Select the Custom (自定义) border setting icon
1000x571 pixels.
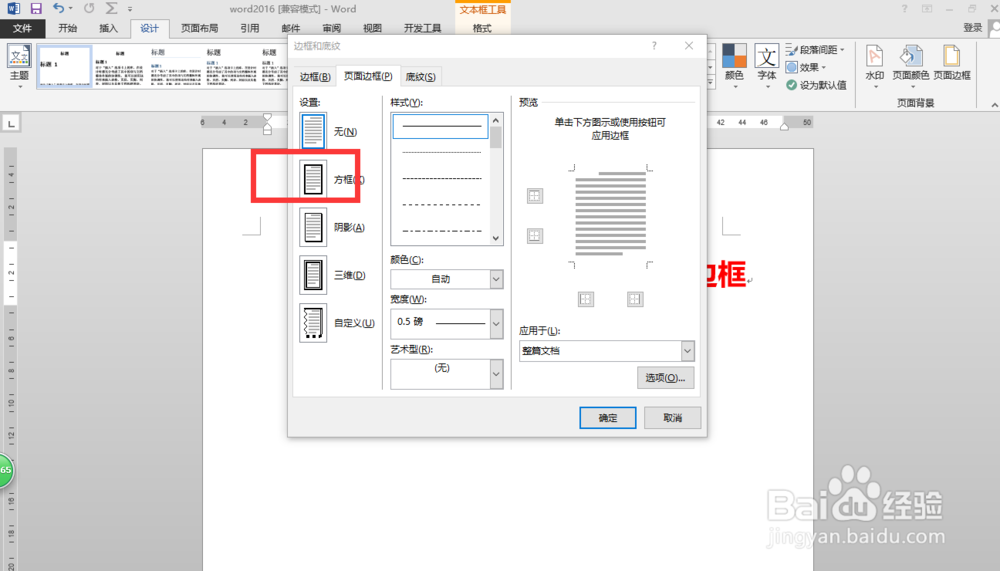[x=313, y=323]
